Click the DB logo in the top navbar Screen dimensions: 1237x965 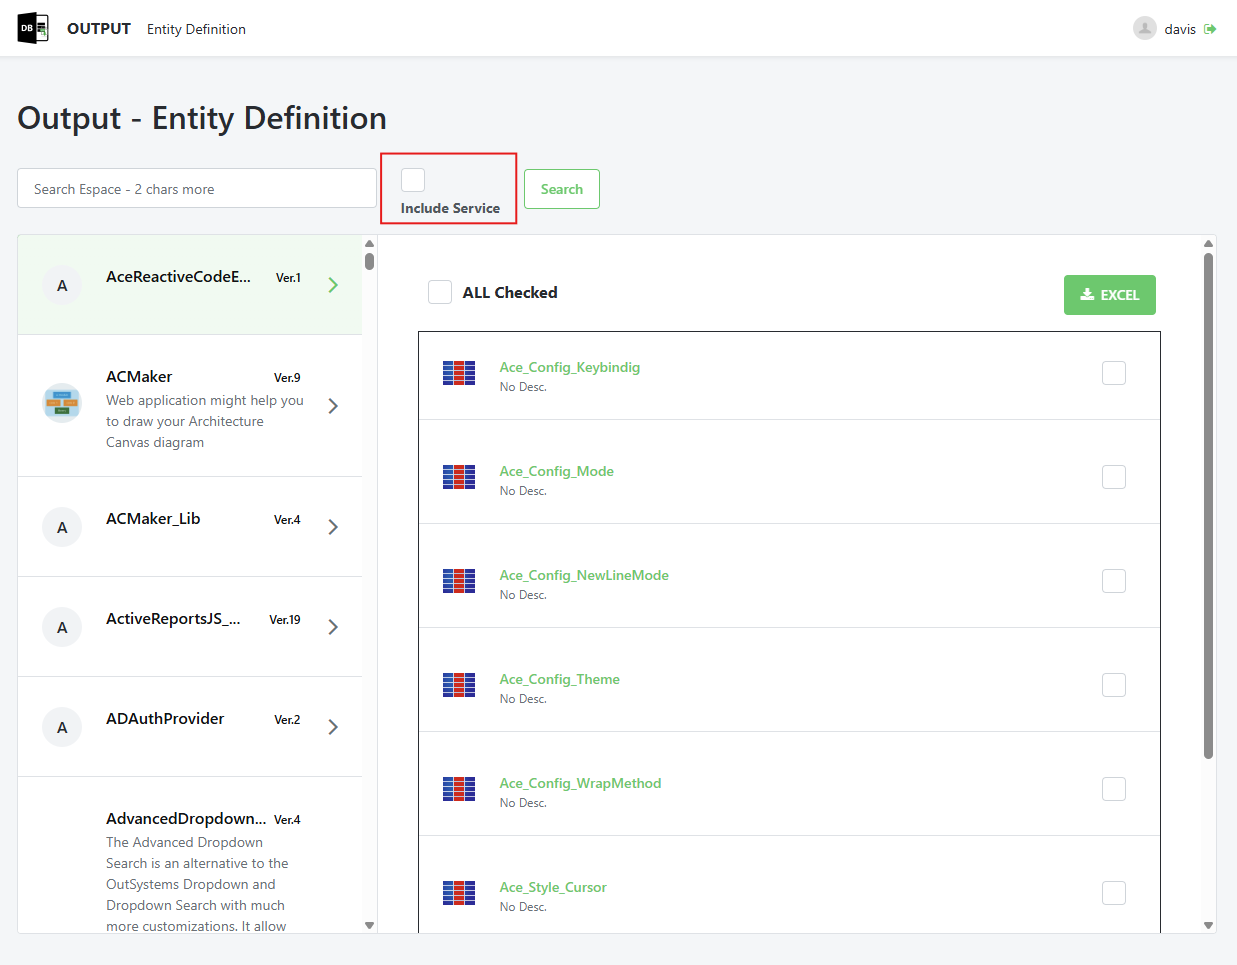31,28
